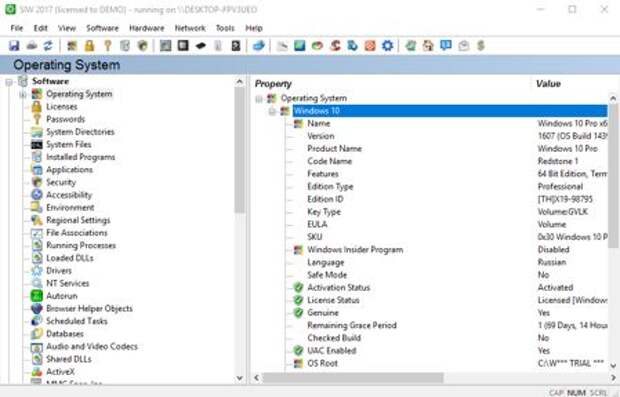This screenshot has width=620, height=397.
Task: Click the Save floppy disk toolbar icon
Action: (x=14, y=46)
